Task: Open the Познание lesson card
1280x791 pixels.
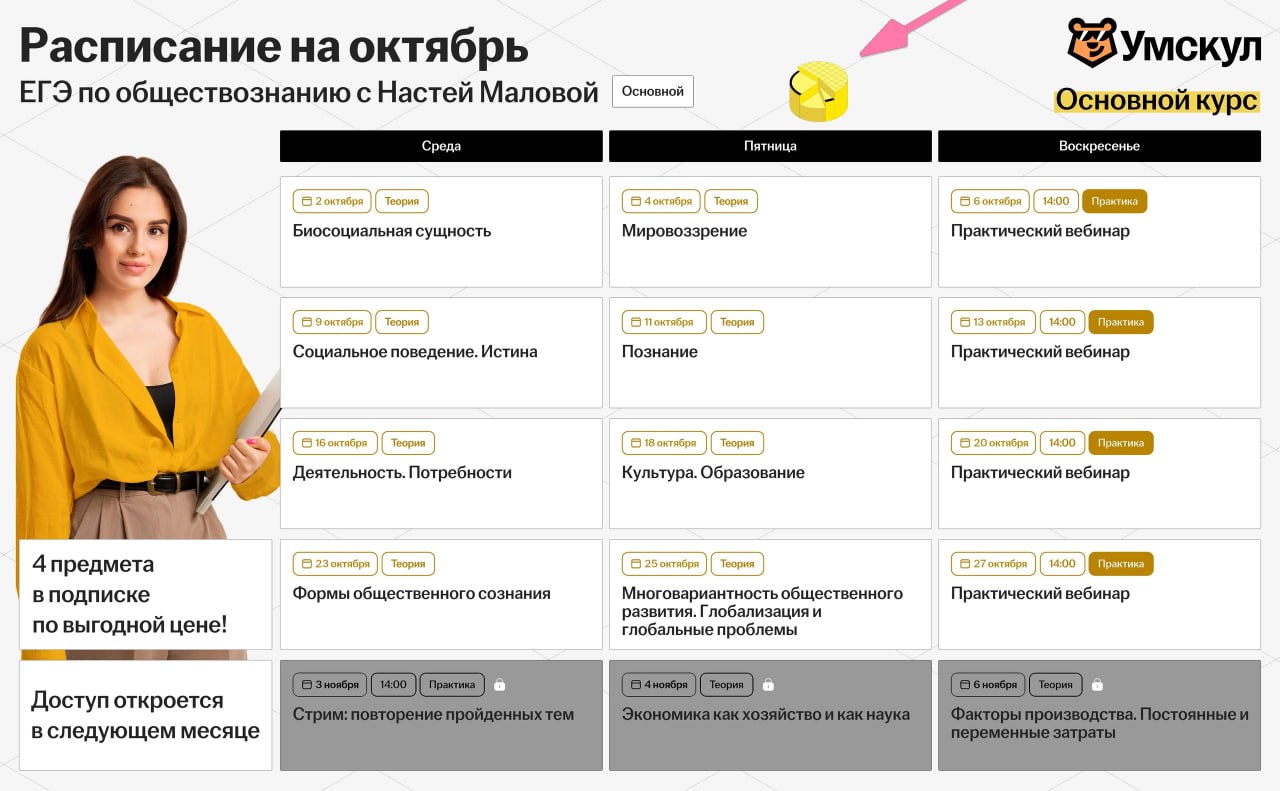Action: 770,352
